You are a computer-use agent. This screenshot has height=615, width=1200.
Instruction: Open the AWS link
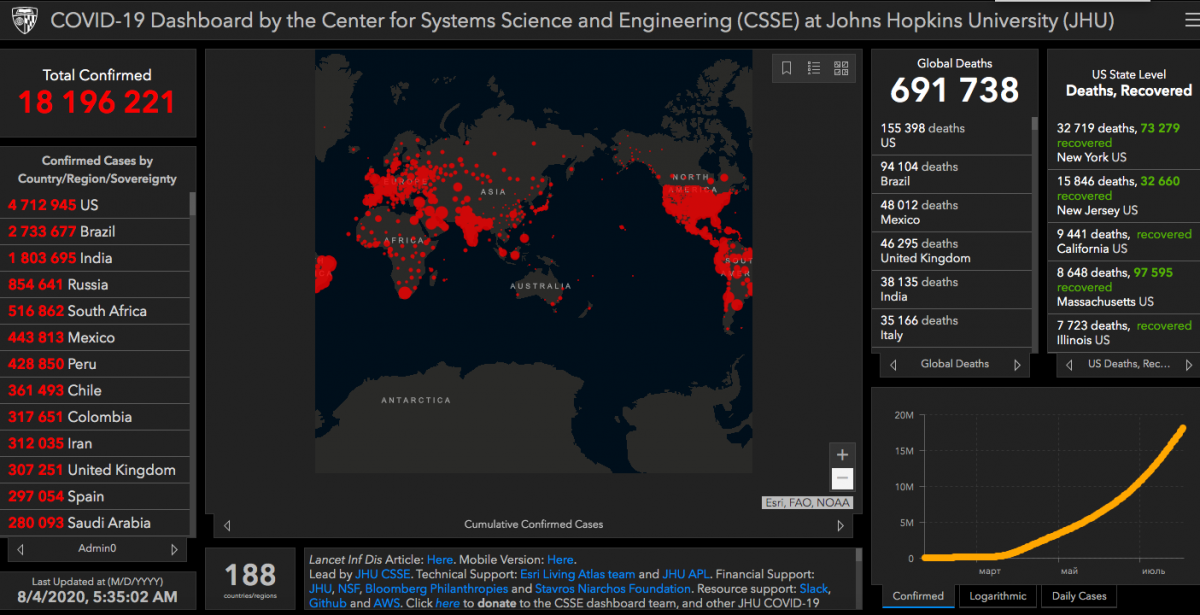point(388,604)
